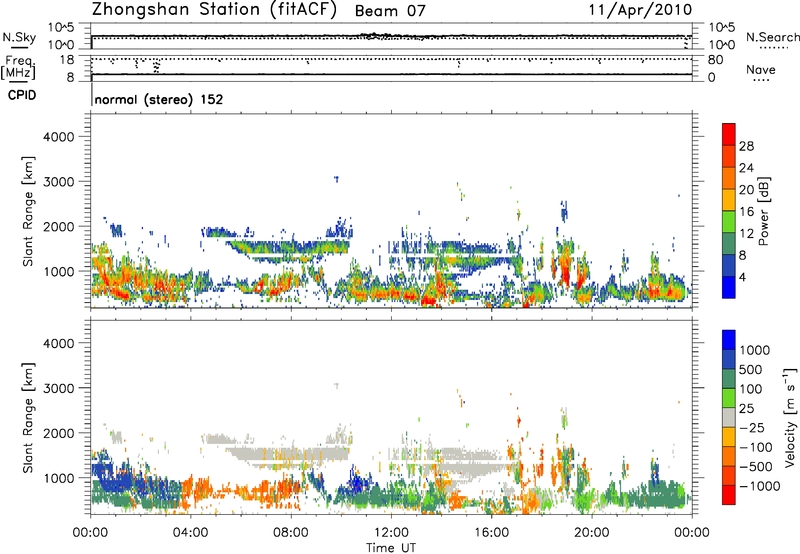
Task: Click the 'Power [dB]' color bar label
Action: tap(763, 211)
